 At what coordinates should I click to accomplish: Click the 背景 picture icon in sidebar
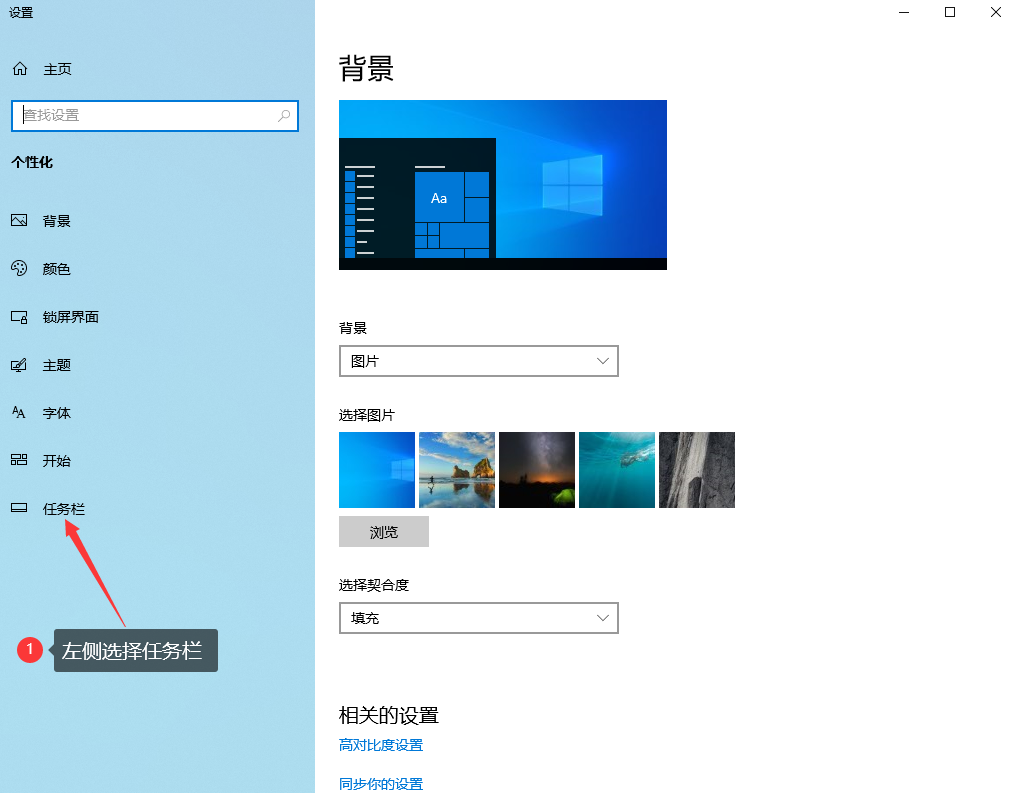[19, 221]
